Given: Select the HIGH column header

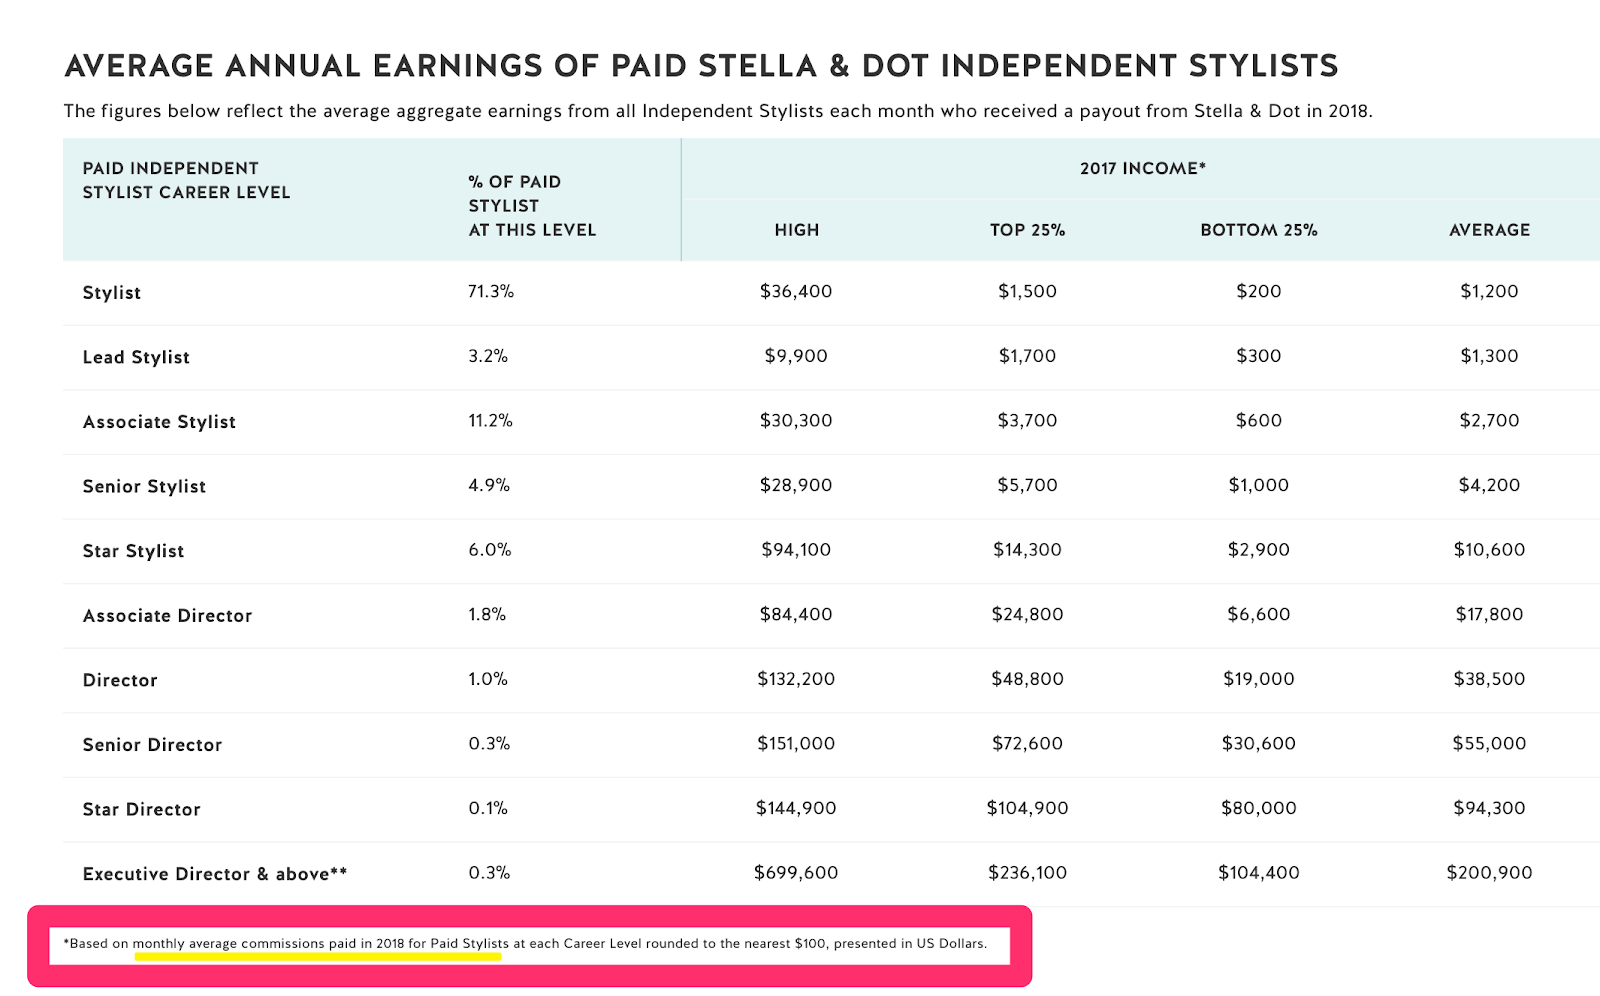Looking at the screenshot, I should [x=796, y=230].
